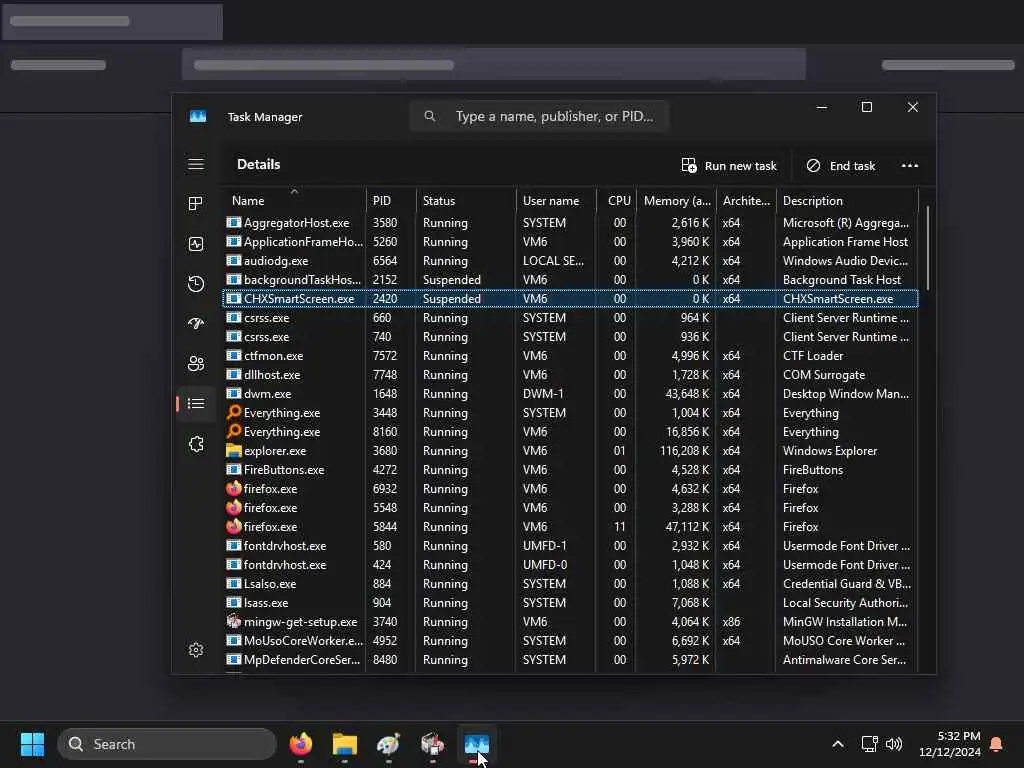Click the firefox.exe icon for PID 6932
Image resolution: width=1024 pixels, height=768 pixels.
click(x=234, y=488)
